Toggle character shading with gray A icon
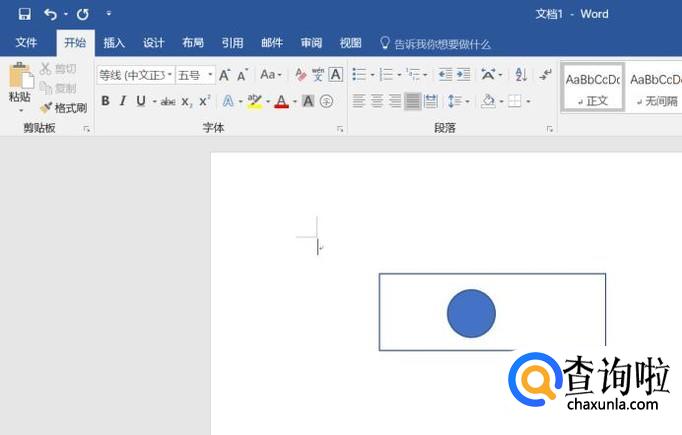The image size is (682, 435). (308, 101)
